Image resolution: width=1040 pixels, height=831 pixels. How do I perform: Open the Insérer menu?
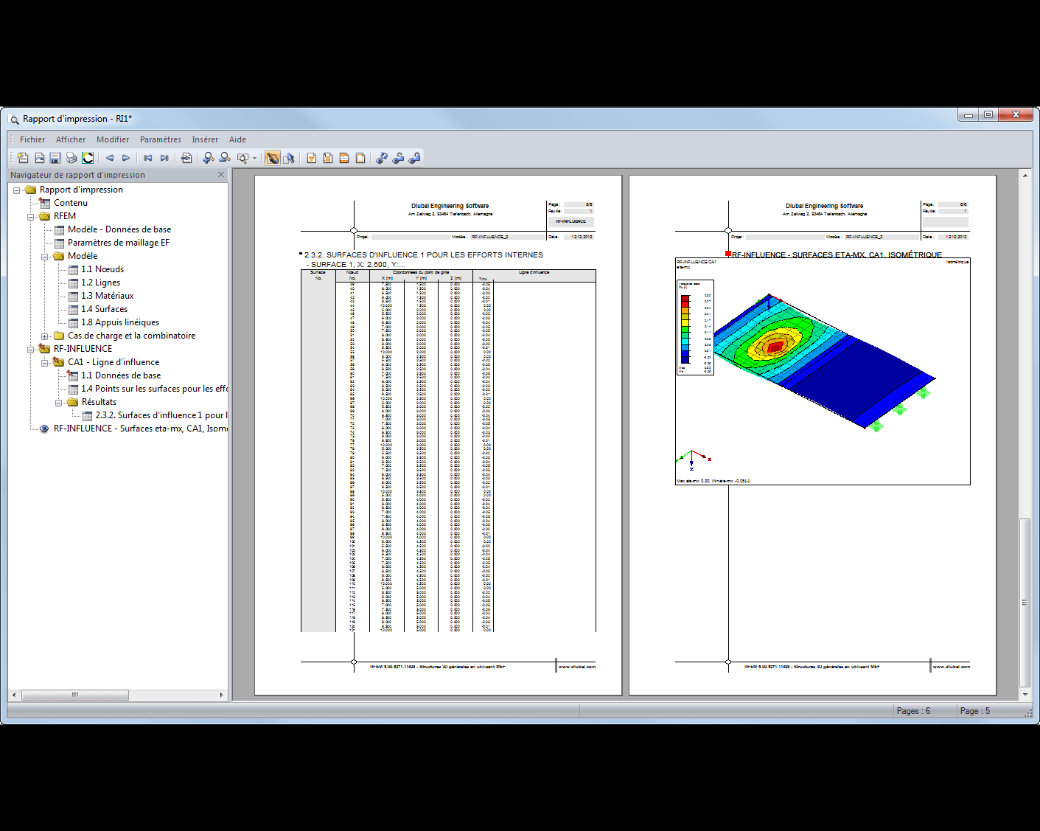(205, 139)
